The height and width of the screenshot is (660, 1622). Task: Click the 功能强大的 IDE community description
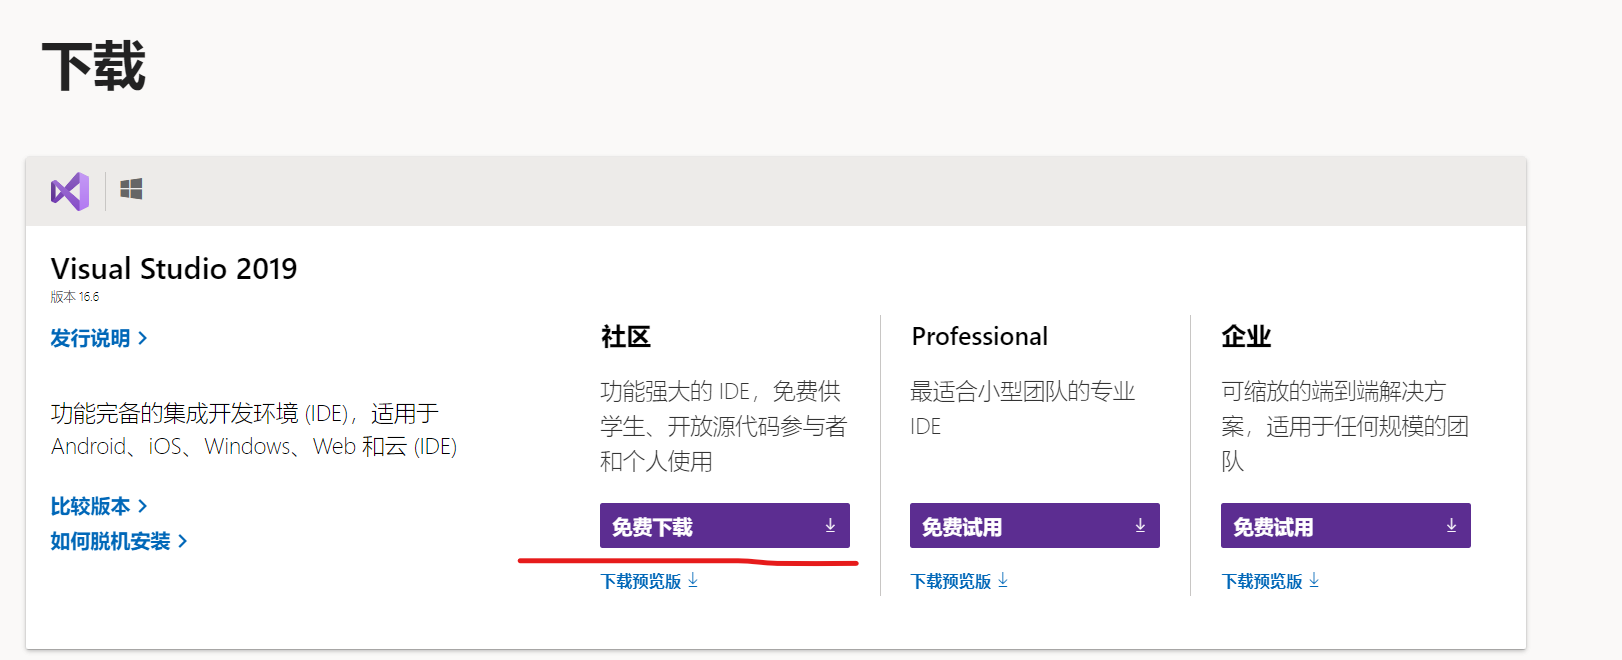click(723, 426)
